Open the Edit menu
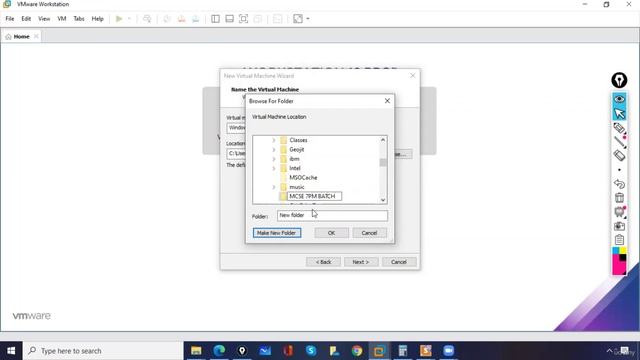640x360 pixels. 26,19
